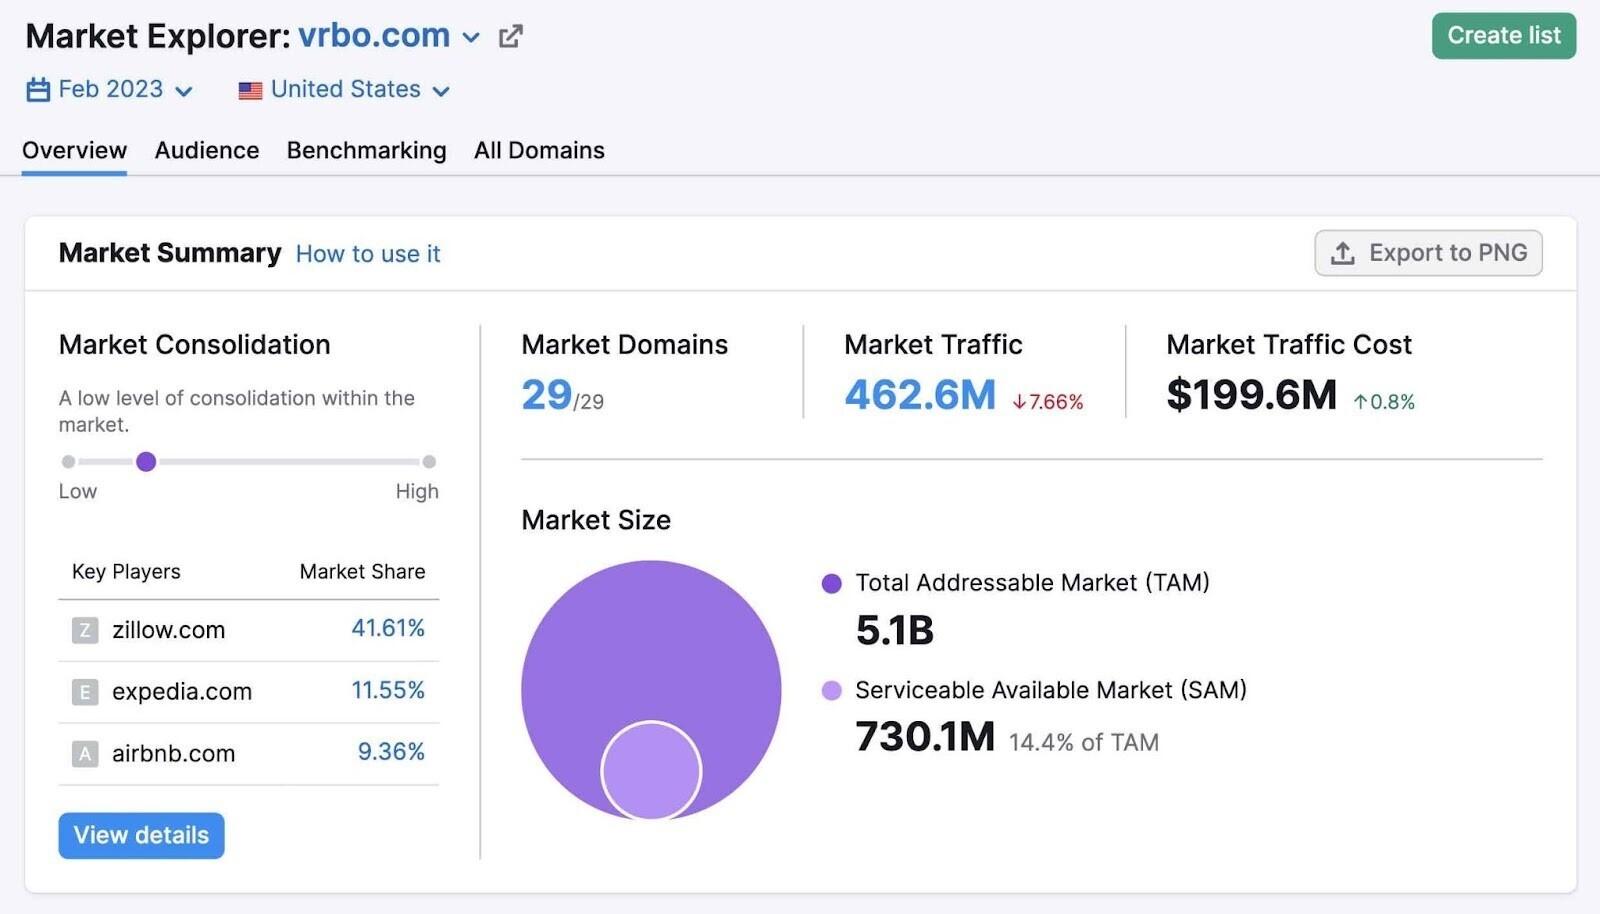Screen dimensions: 1600x914
Task: Click the Market Share column header
Action: (x=362, y=572)
